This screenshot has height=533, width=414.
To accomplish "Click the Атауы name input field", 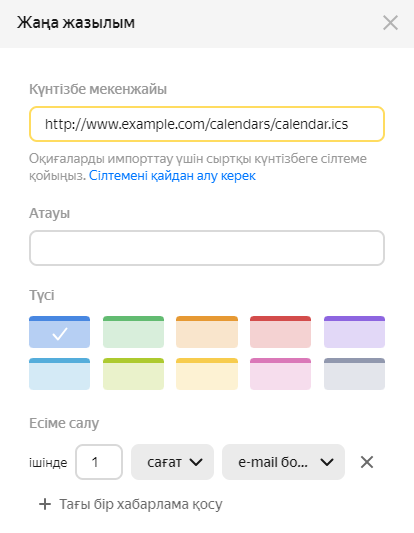I will 207,248.
